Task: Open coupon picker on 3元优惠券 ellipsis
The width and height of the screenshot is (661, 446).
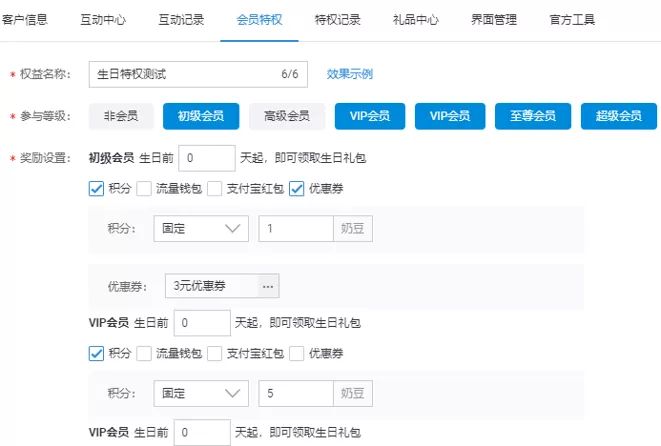Action: (x=268, y=286)
